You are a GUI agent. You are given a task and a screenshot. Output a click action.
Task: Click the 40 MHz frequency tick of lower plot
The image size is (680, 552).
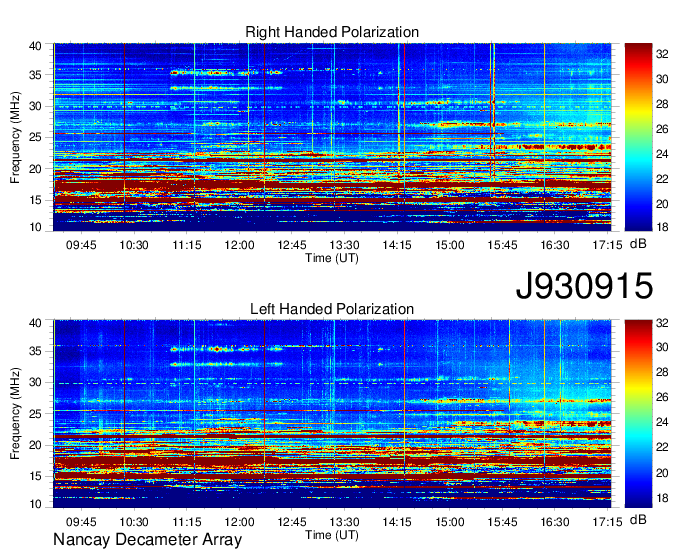point(35,323)
